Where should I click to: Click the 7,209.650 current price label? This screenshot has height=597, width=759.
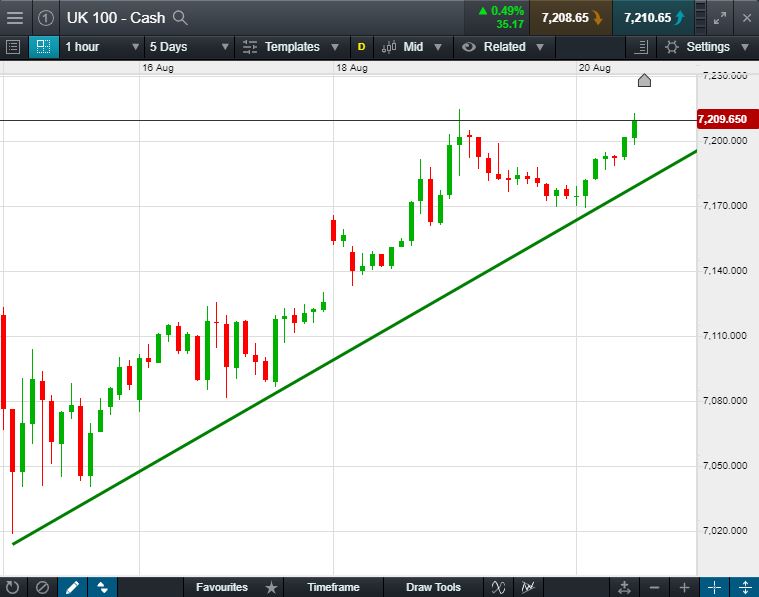[723, 119]
